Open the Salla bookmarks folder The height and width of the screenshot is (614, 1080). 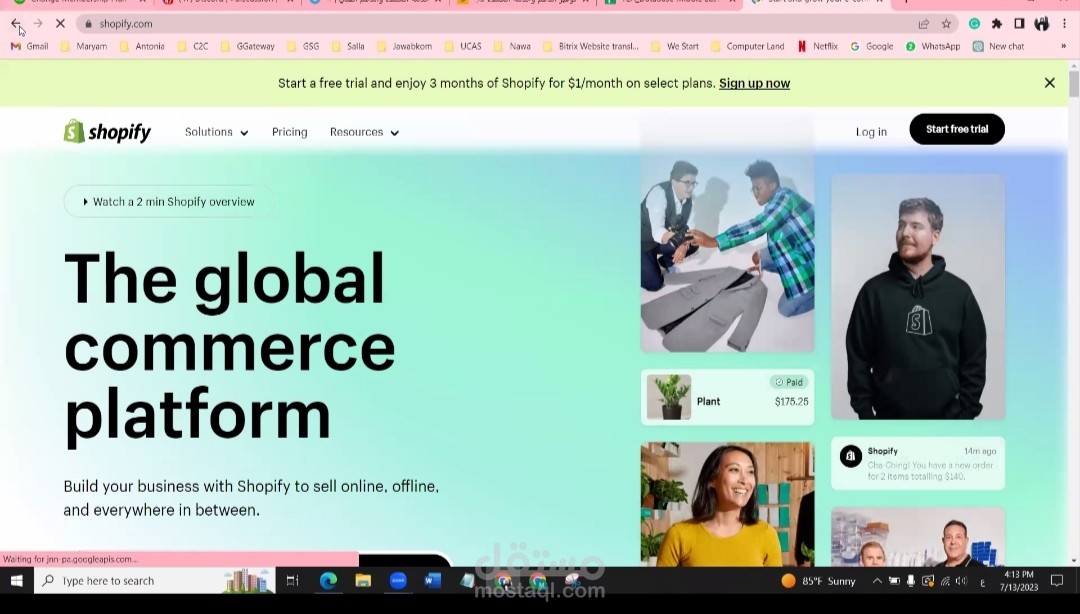[349, 46]
